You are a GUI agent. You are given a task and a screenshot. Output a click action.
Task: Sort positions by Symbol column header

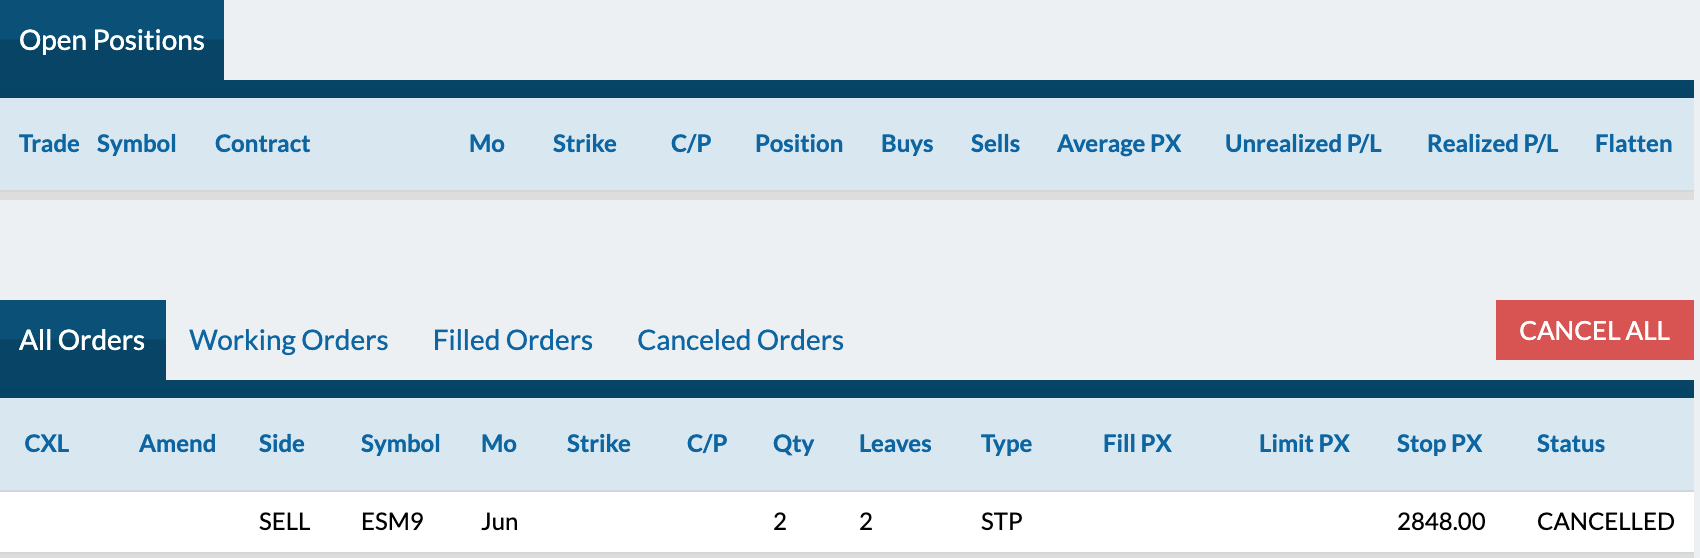137,144
